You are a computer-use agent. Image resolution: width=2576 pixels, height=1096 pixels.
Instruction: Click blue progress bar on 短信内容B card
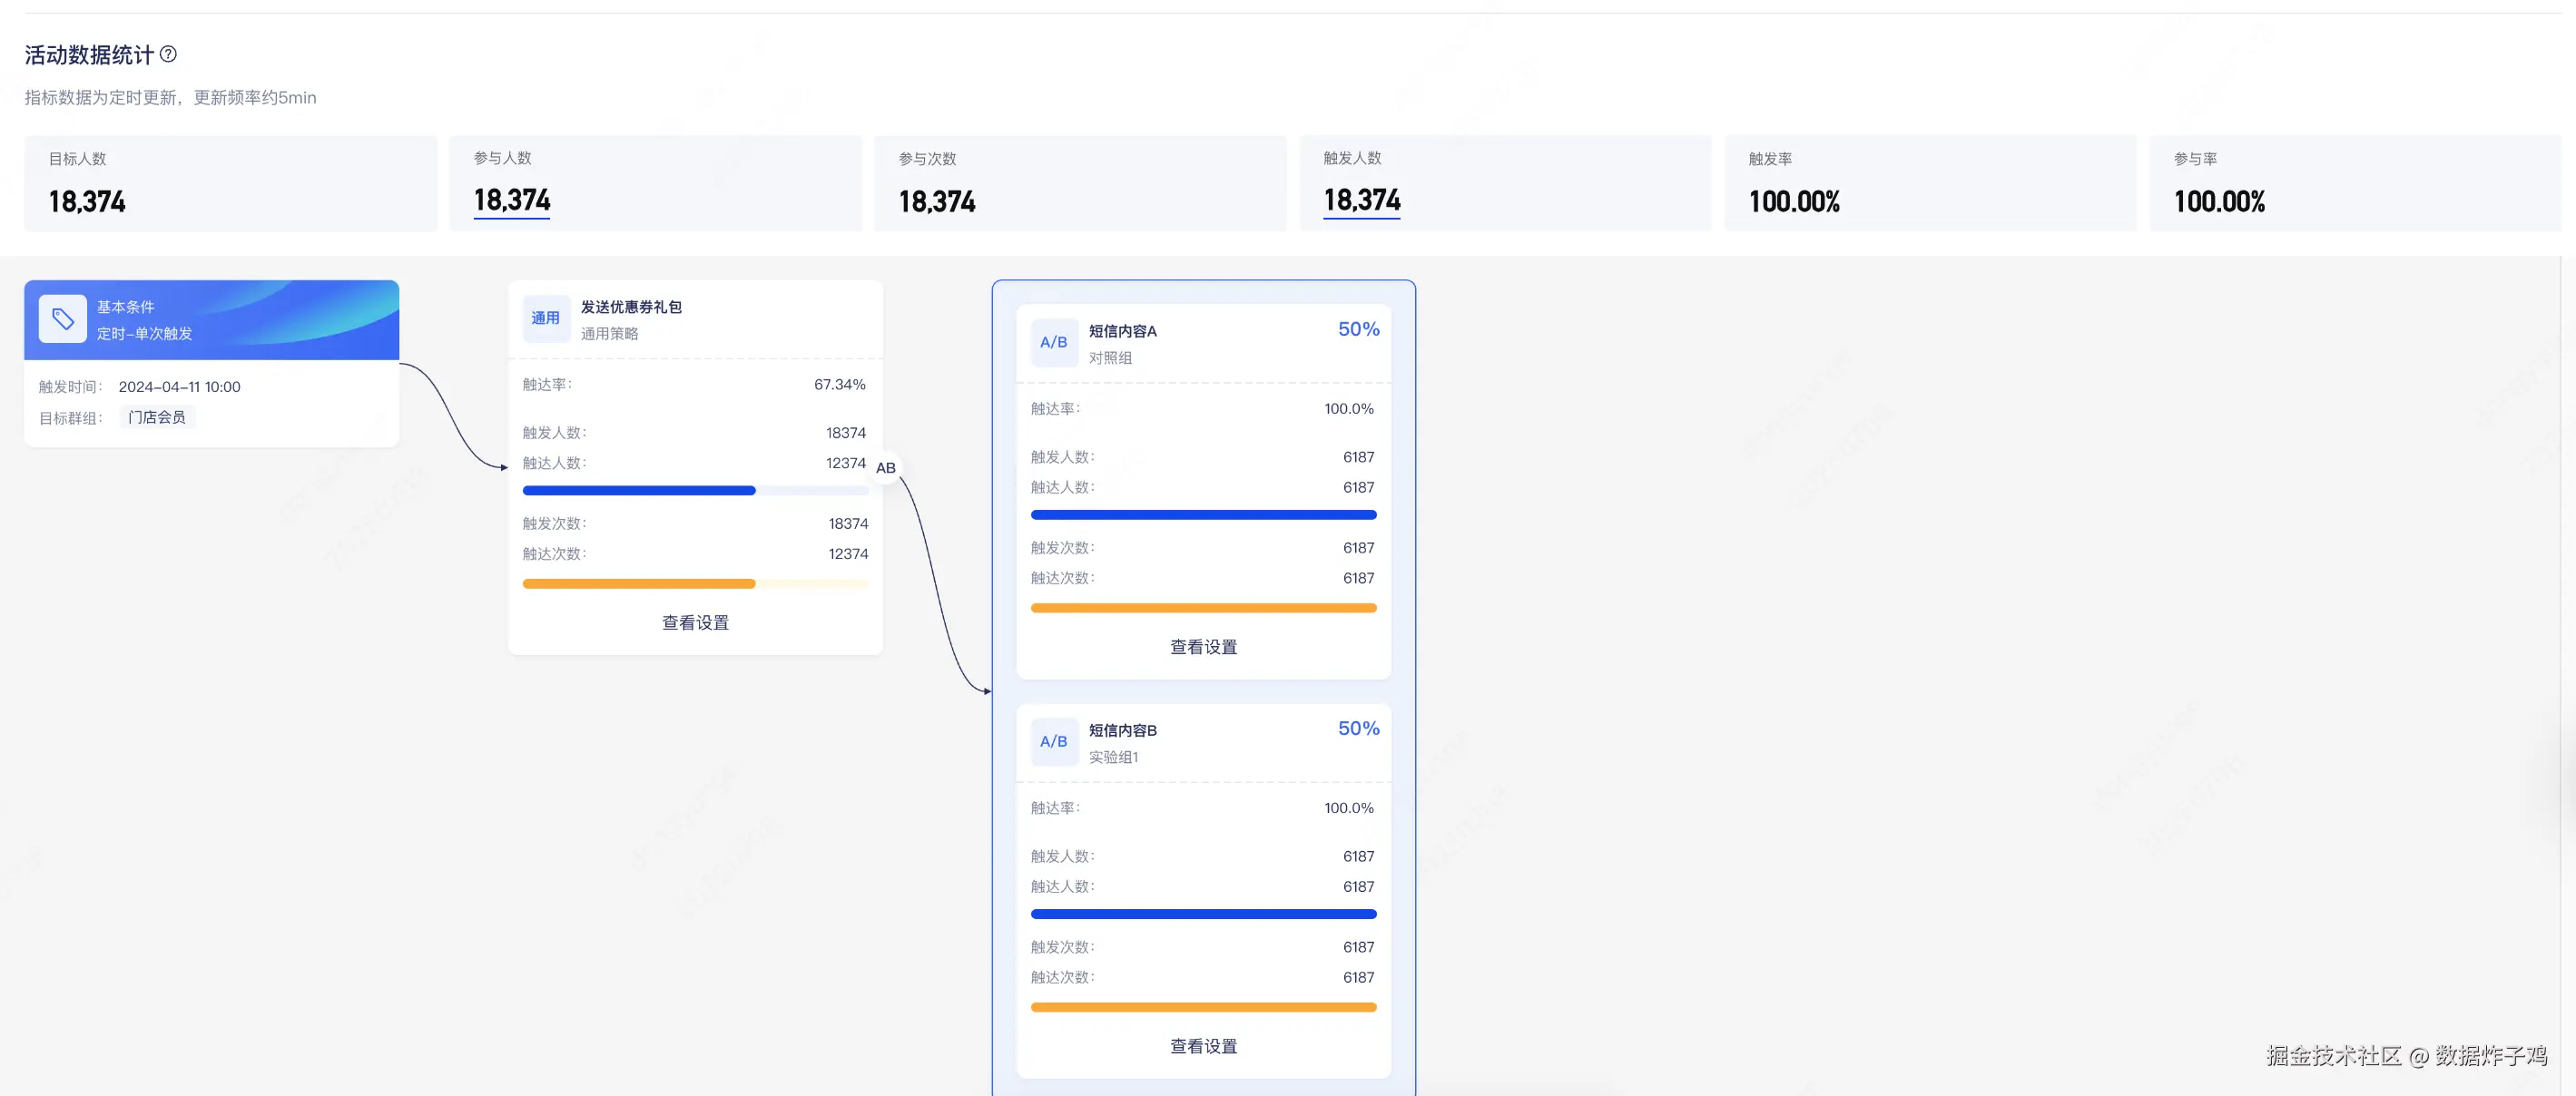tap(1204, 914)
